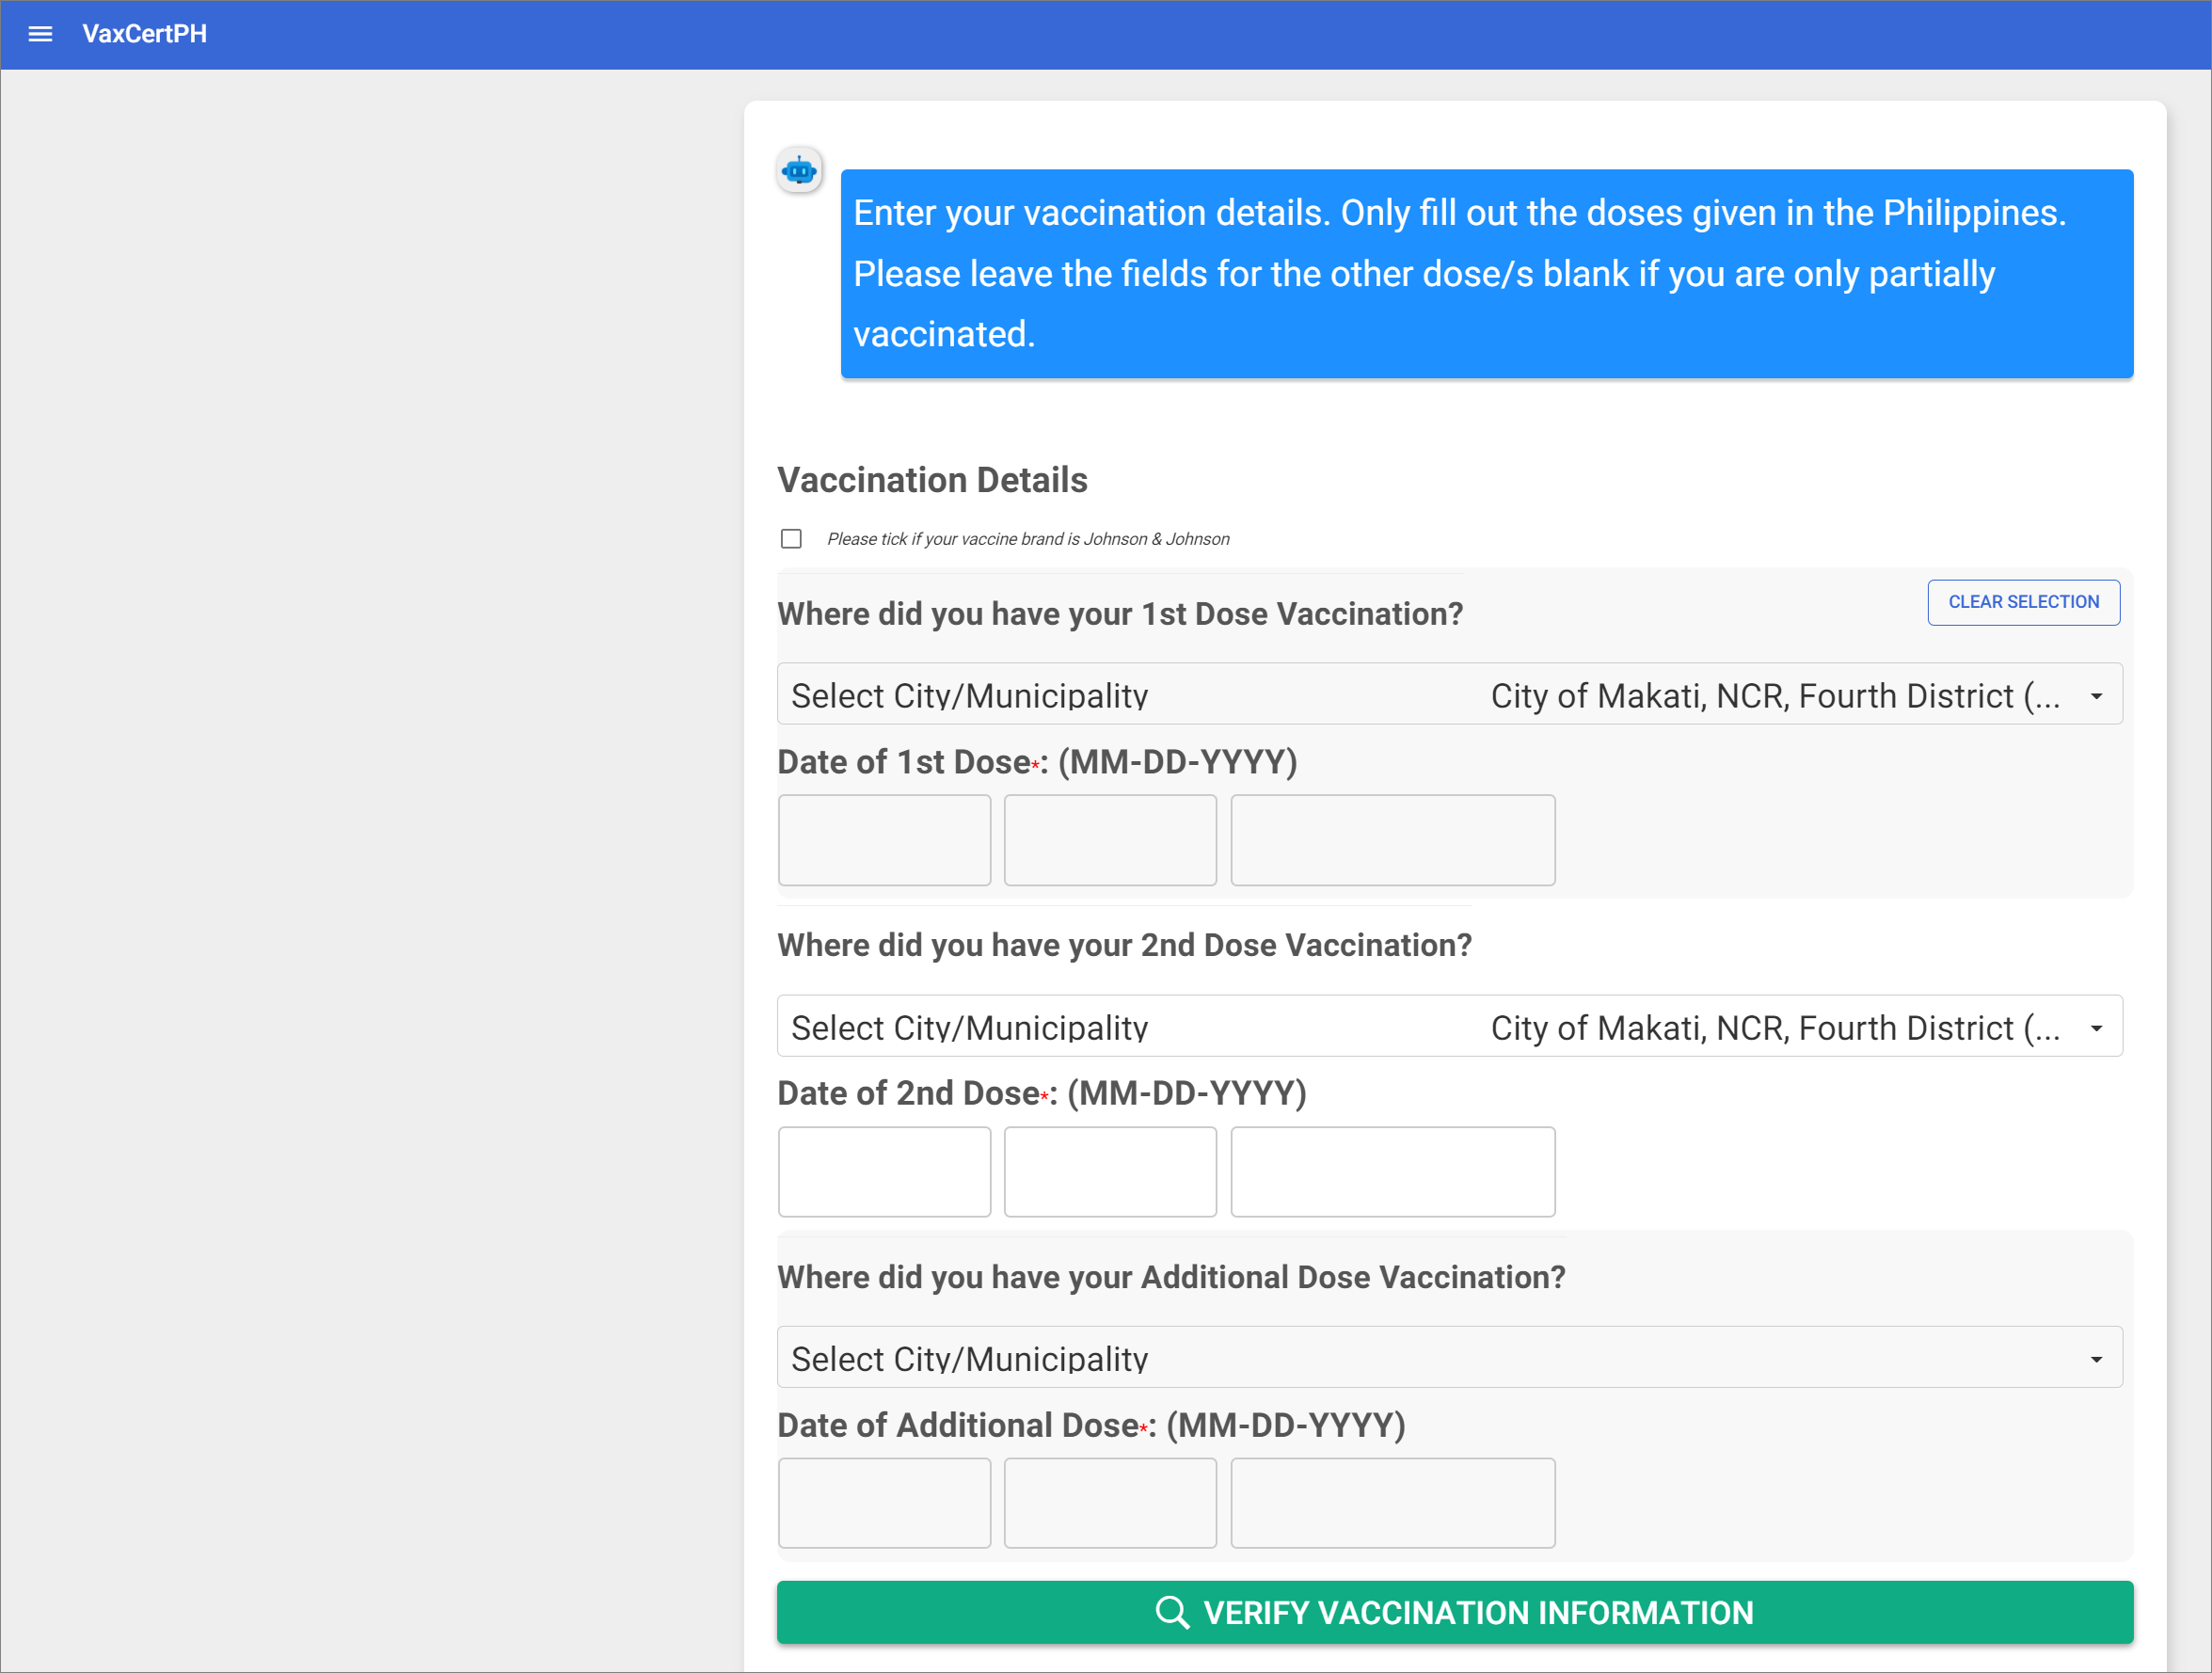The height and width of the screenshot is (1673, 2212).
Task: Open the 2nd Dose city dropdown
Action: (x=1448, y=1027)
